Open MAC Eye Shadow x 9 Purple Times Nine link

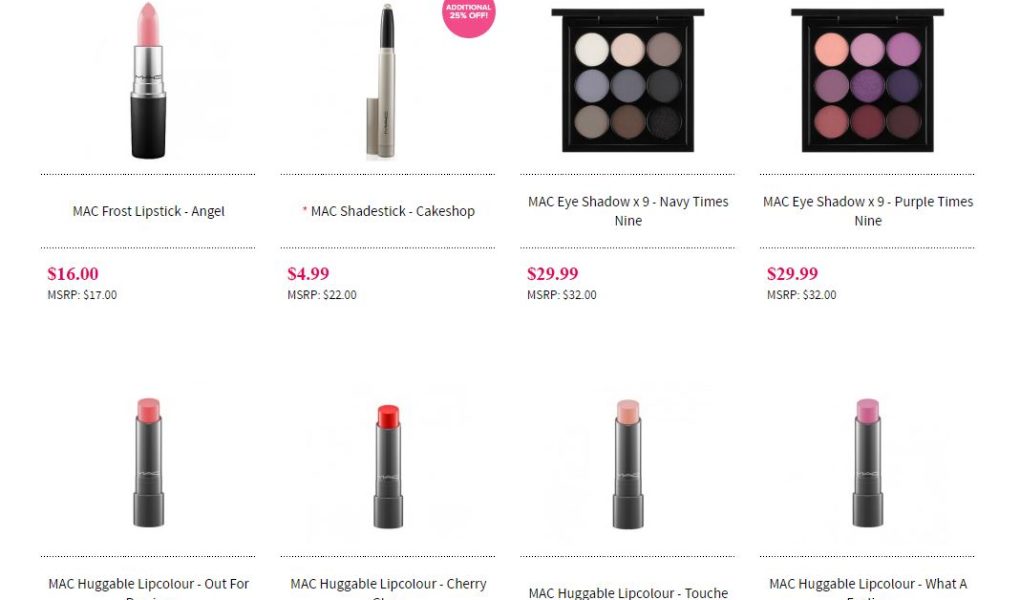tap(868, 211)
